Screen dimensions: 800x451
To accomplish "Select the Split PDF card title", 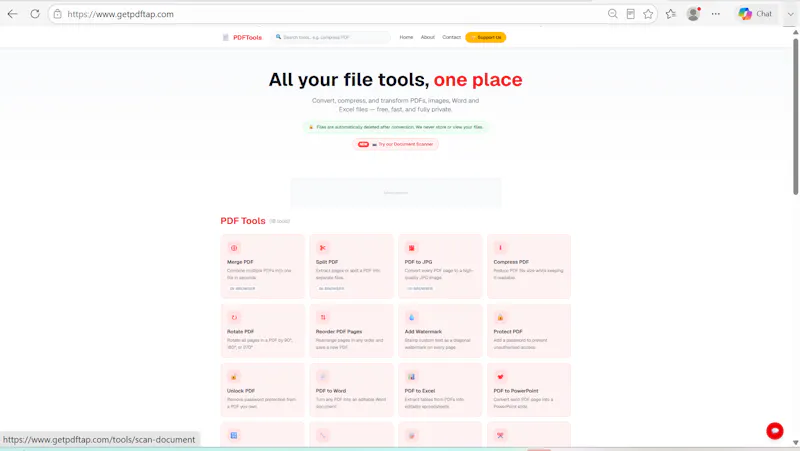I will (x=327, y=262).
